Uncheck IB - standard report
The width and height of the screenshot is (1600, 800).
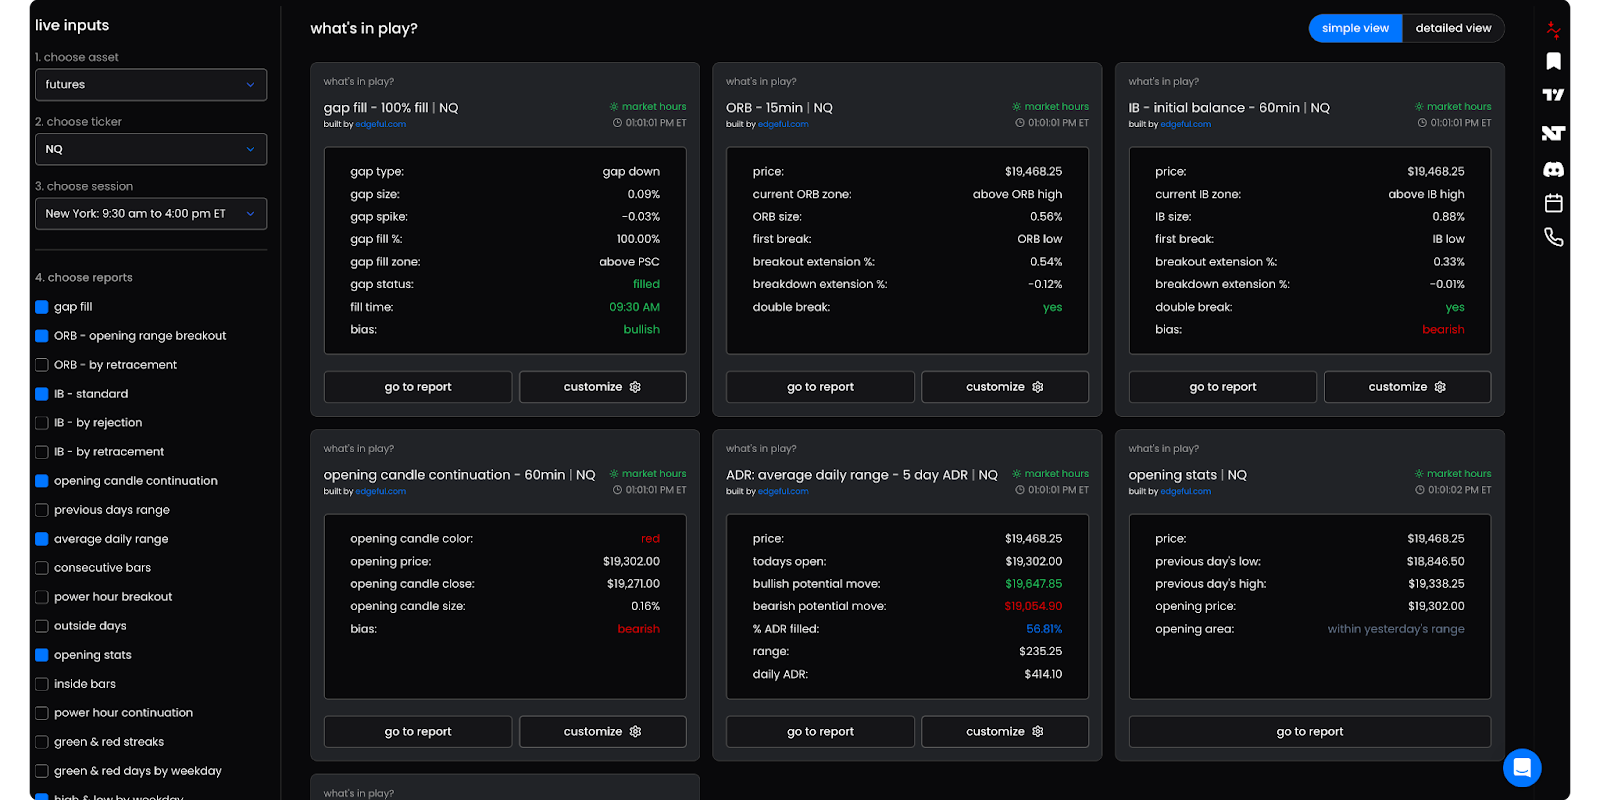[x=42, y=394]
